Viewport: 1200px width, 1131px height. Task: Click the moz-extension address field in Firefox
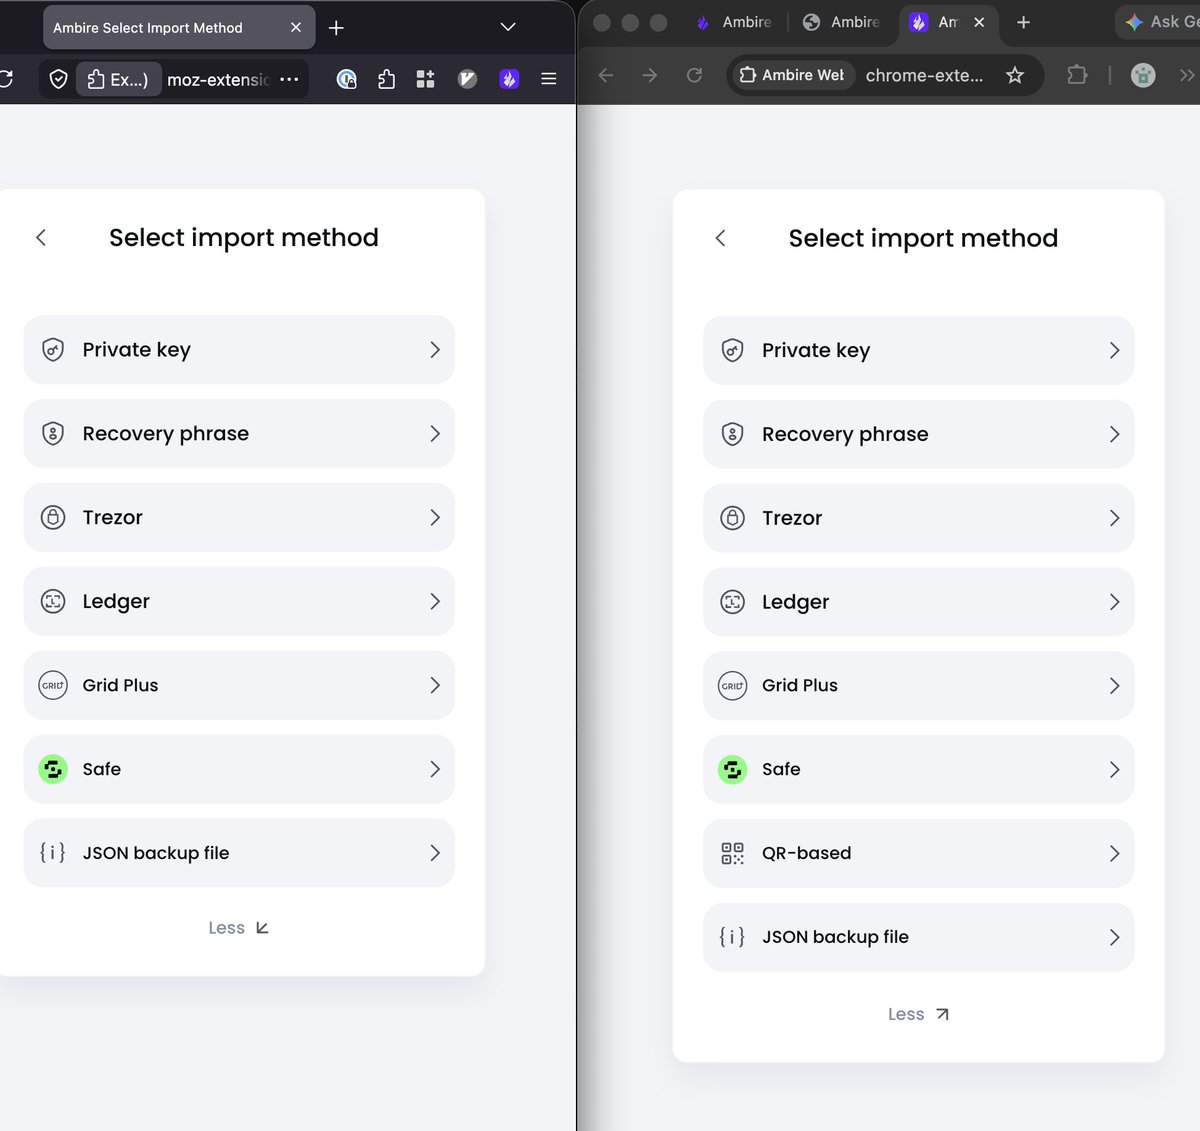pyautogui.click(x=218, y=79)
